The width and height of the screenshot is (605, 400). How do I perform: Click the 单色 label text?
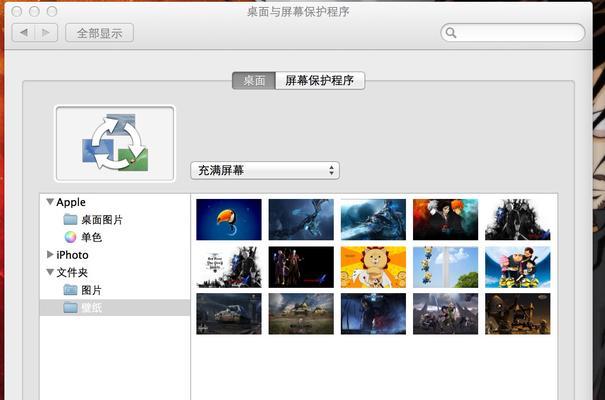pyautogui.click(x=91, y=237)
